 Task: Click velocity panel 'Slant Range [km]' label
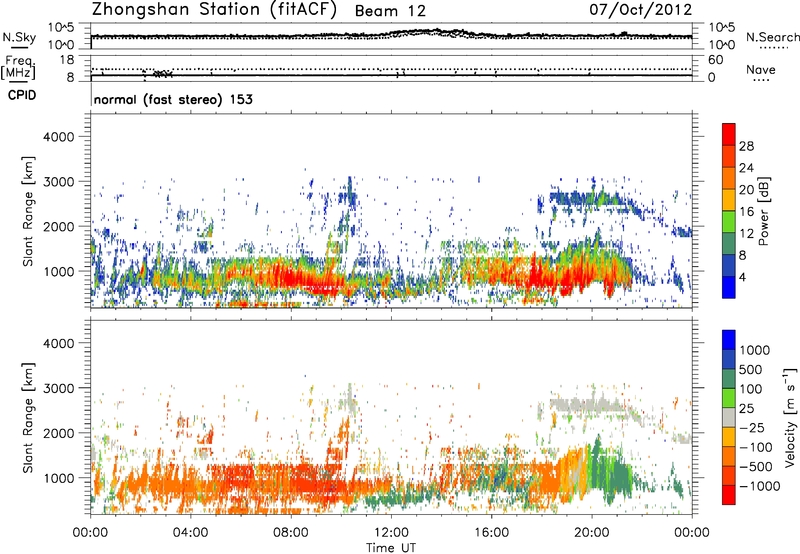point(28,417)
